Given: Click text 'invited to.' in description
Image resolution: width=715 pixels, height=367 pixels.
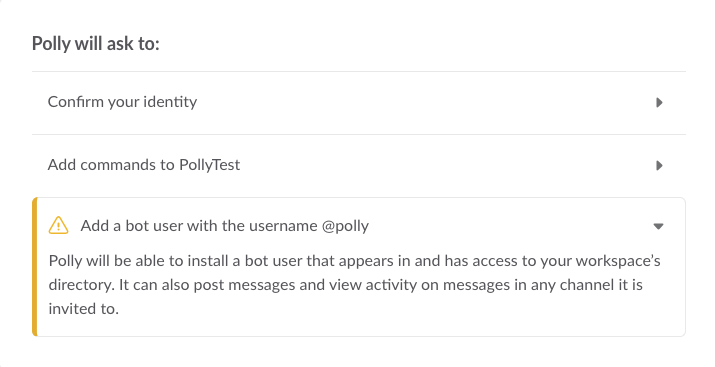Looking at the screenshot, I should 83,309.
